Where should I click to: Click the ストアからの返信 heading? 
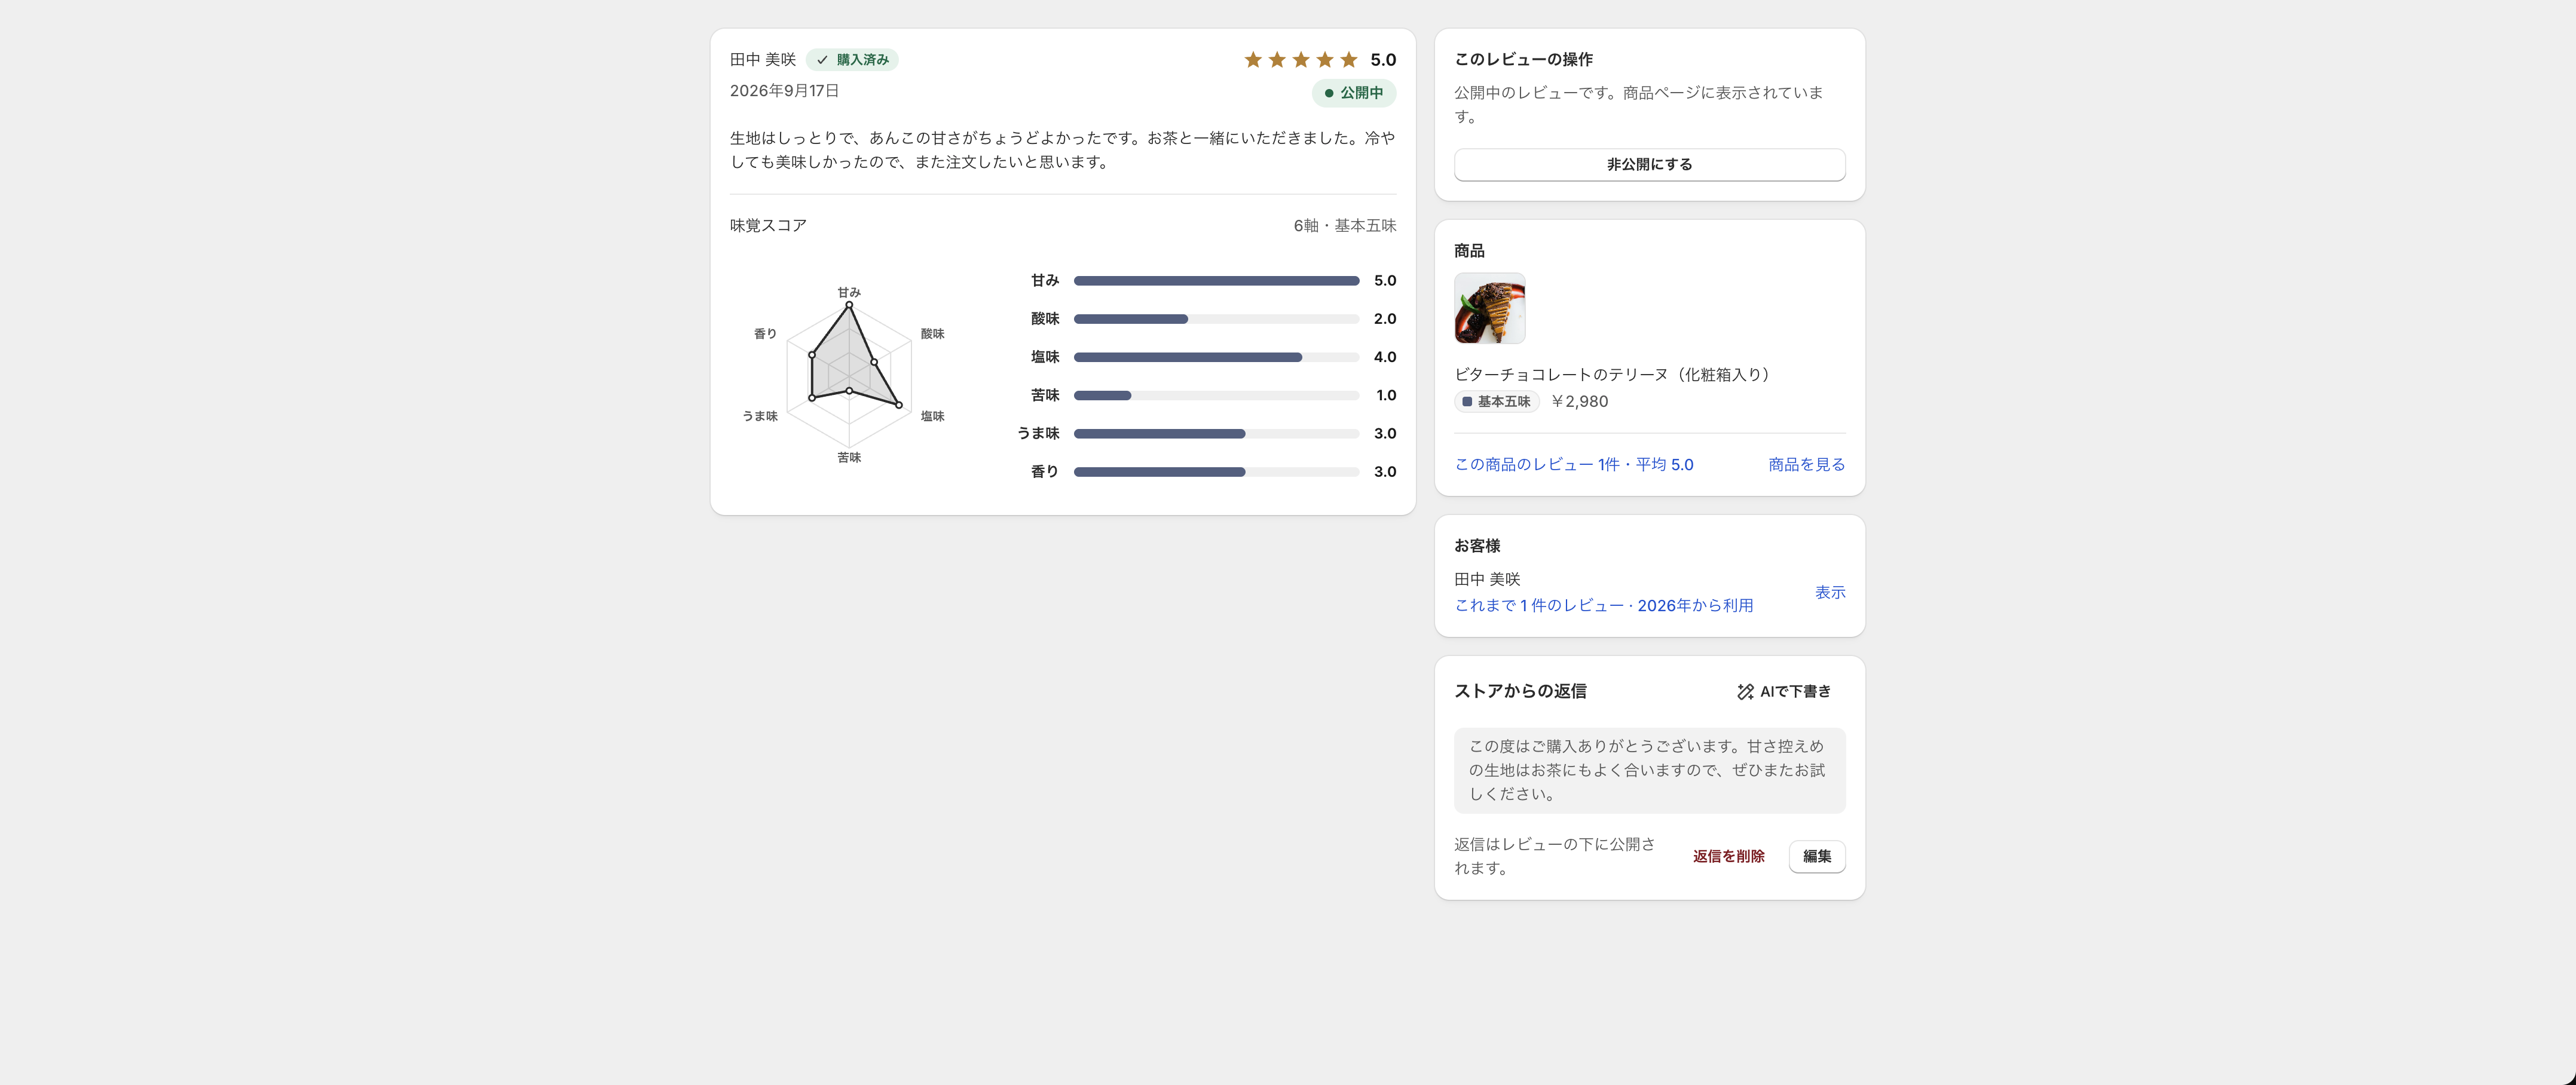(x=1520, y=692)
